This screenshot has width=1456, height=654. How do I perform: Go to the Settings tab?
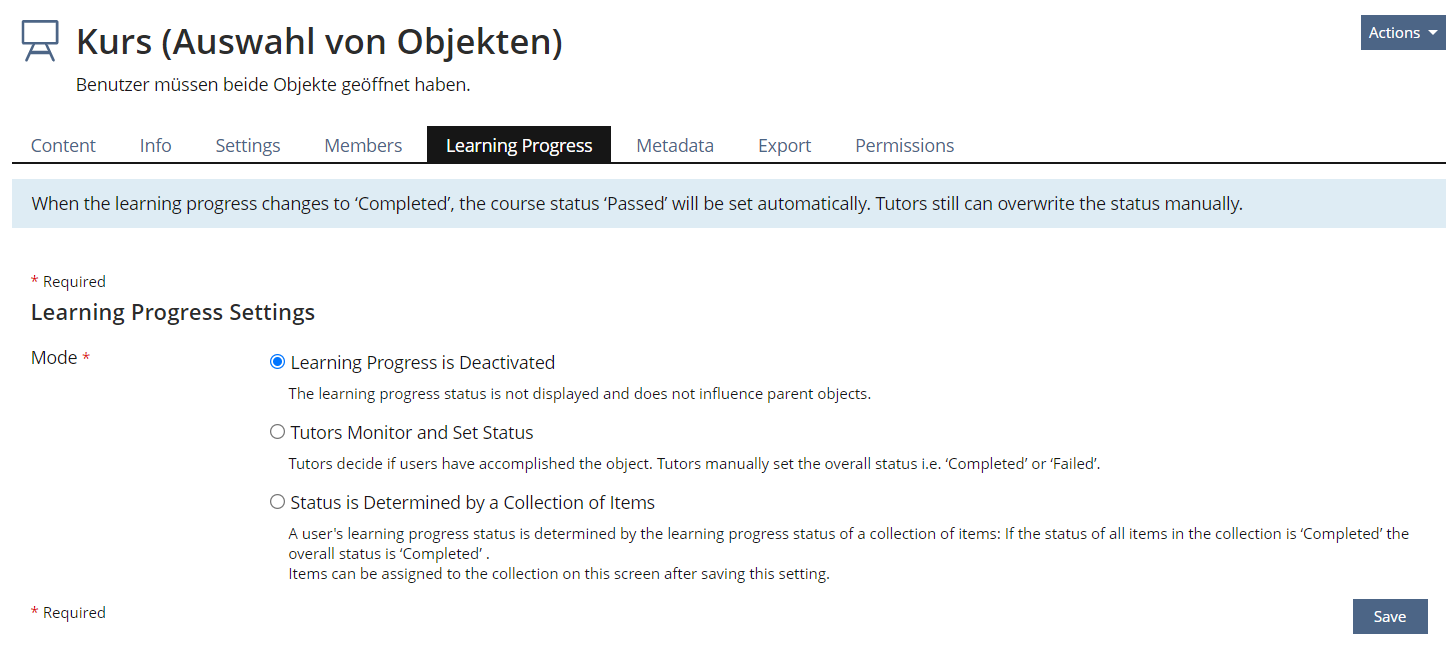click(x=248, y=146)
